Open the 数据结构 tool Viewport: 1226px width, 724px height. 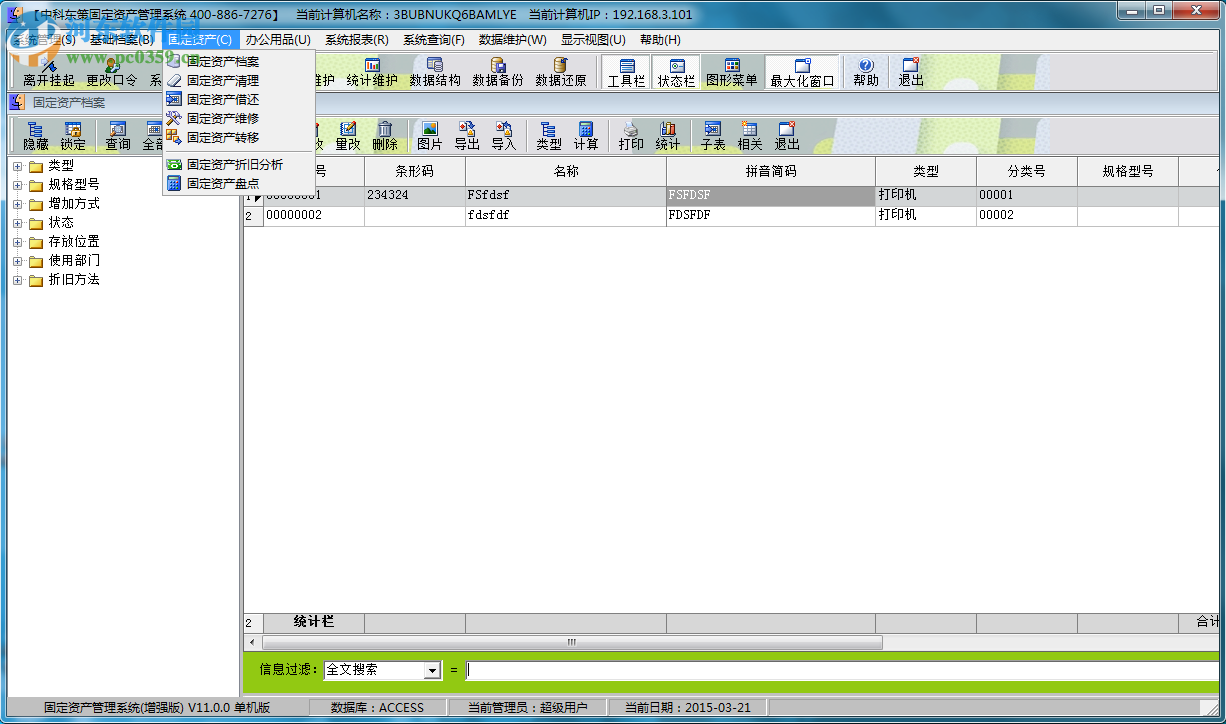[x=435, y=72]
